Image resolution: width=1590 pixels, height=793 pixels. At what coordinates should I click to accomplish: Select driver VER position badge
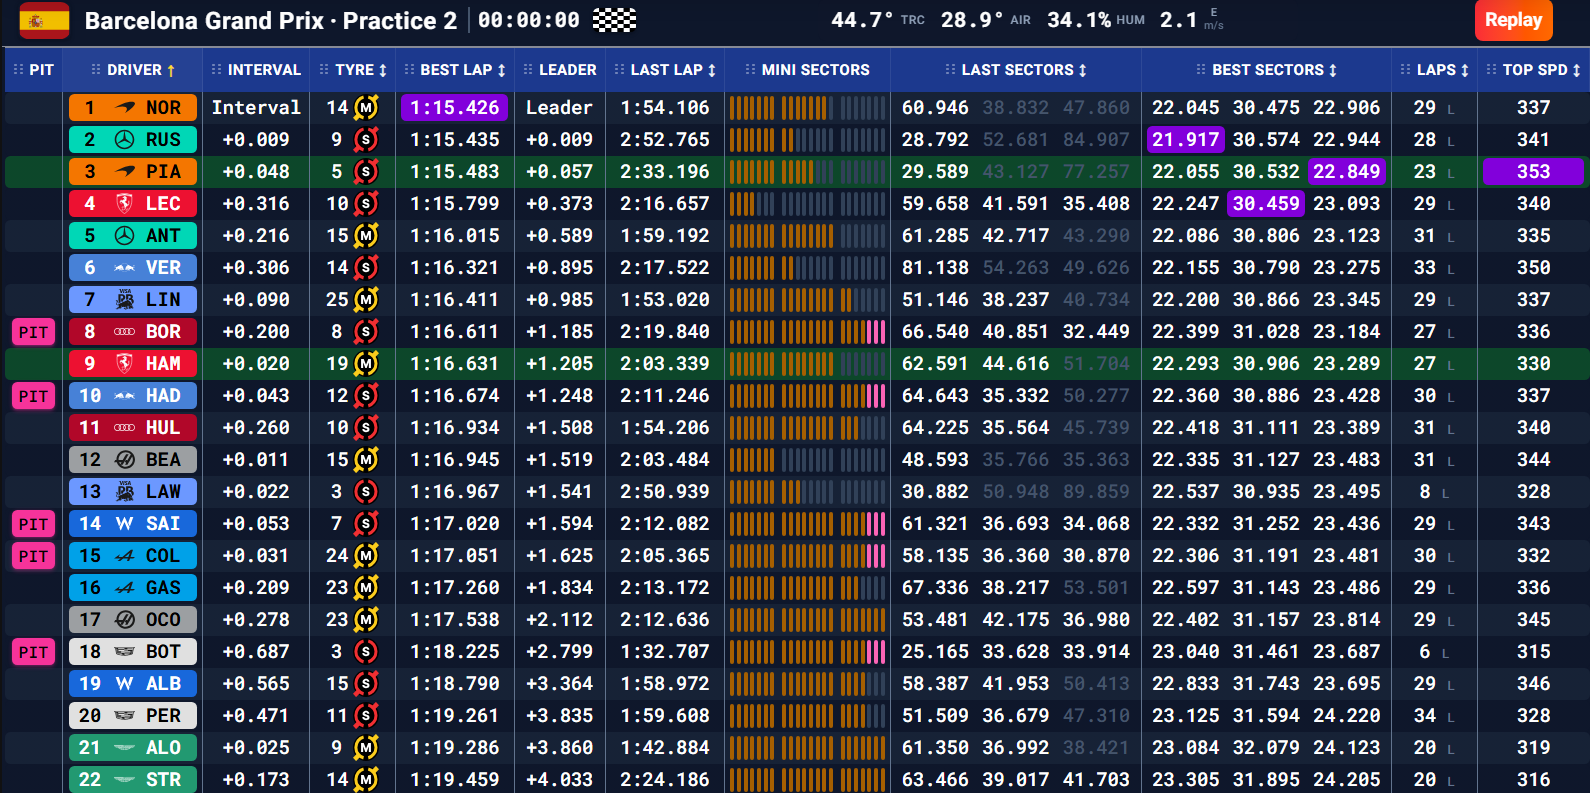[133, 267]
